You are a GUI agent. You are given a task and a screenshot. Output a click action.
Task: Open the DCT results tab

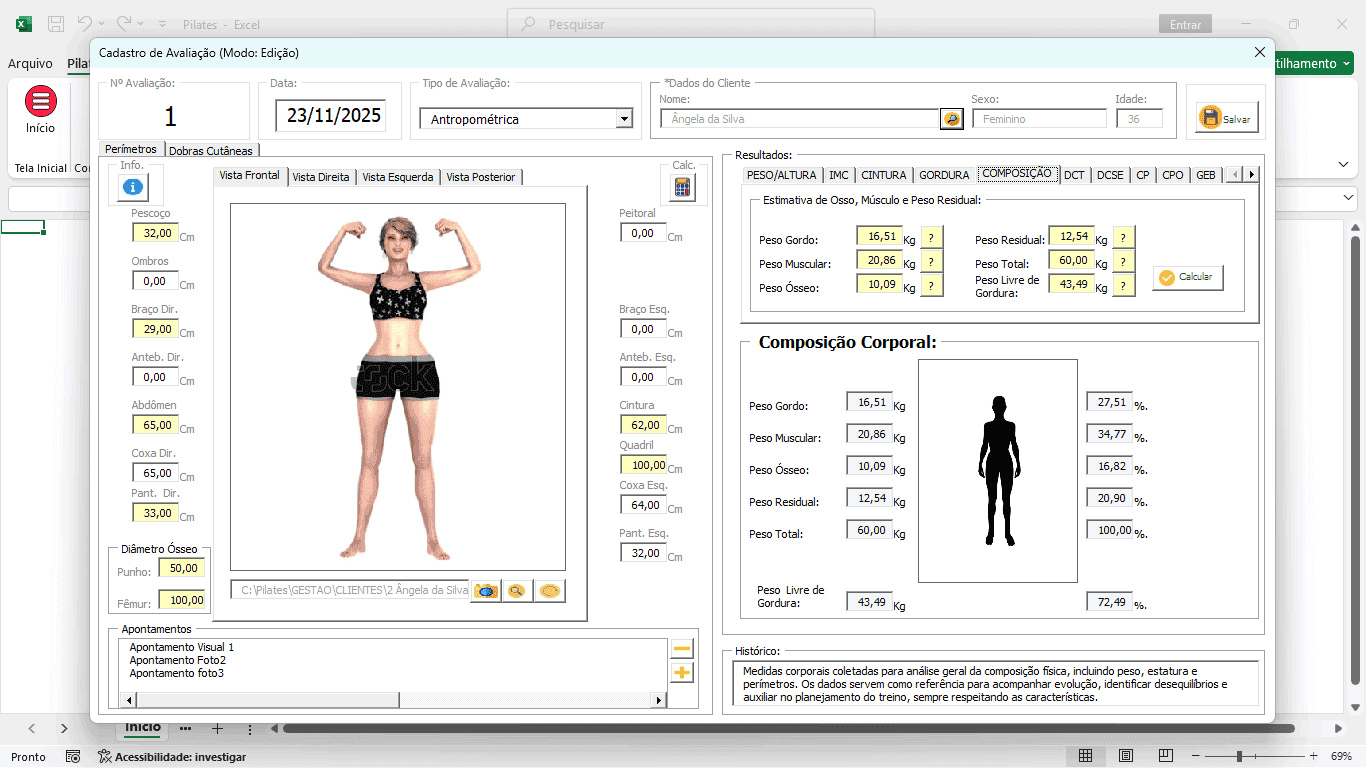point(1074,175)
